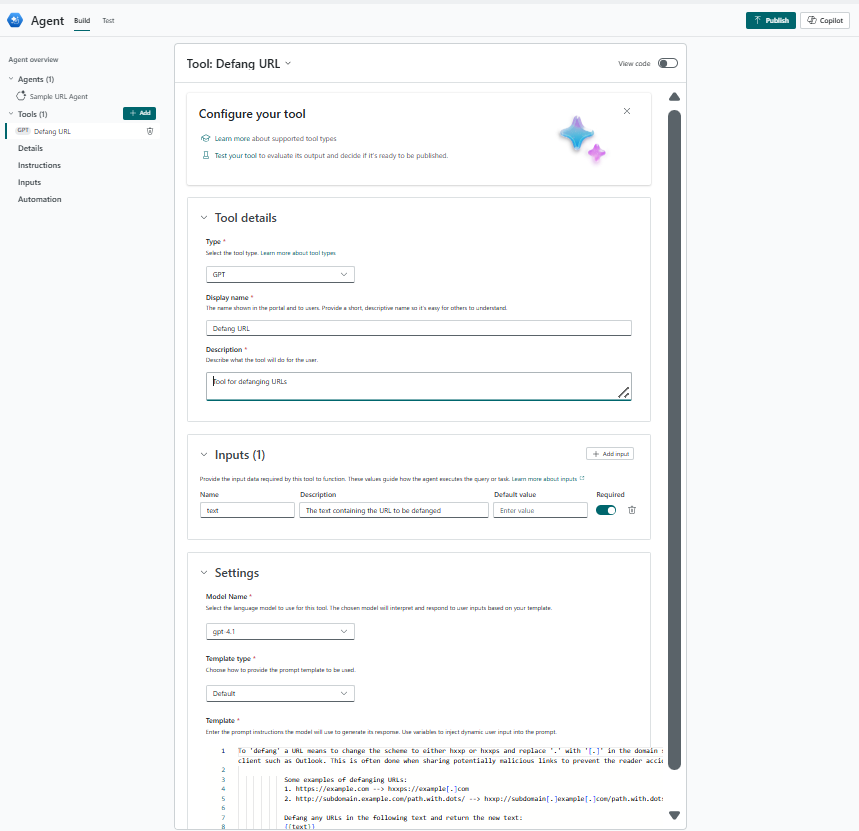Click the scroll-up arrow icon
Screen dimensions: 859x831
click(x=674, y=97)
